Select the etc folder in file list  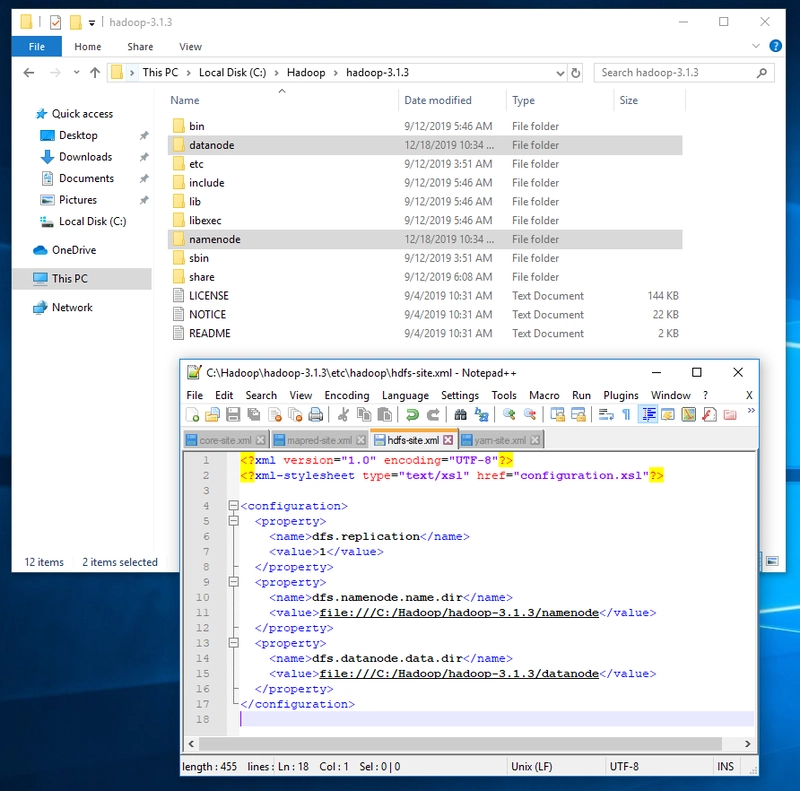[x=196, y=164]
